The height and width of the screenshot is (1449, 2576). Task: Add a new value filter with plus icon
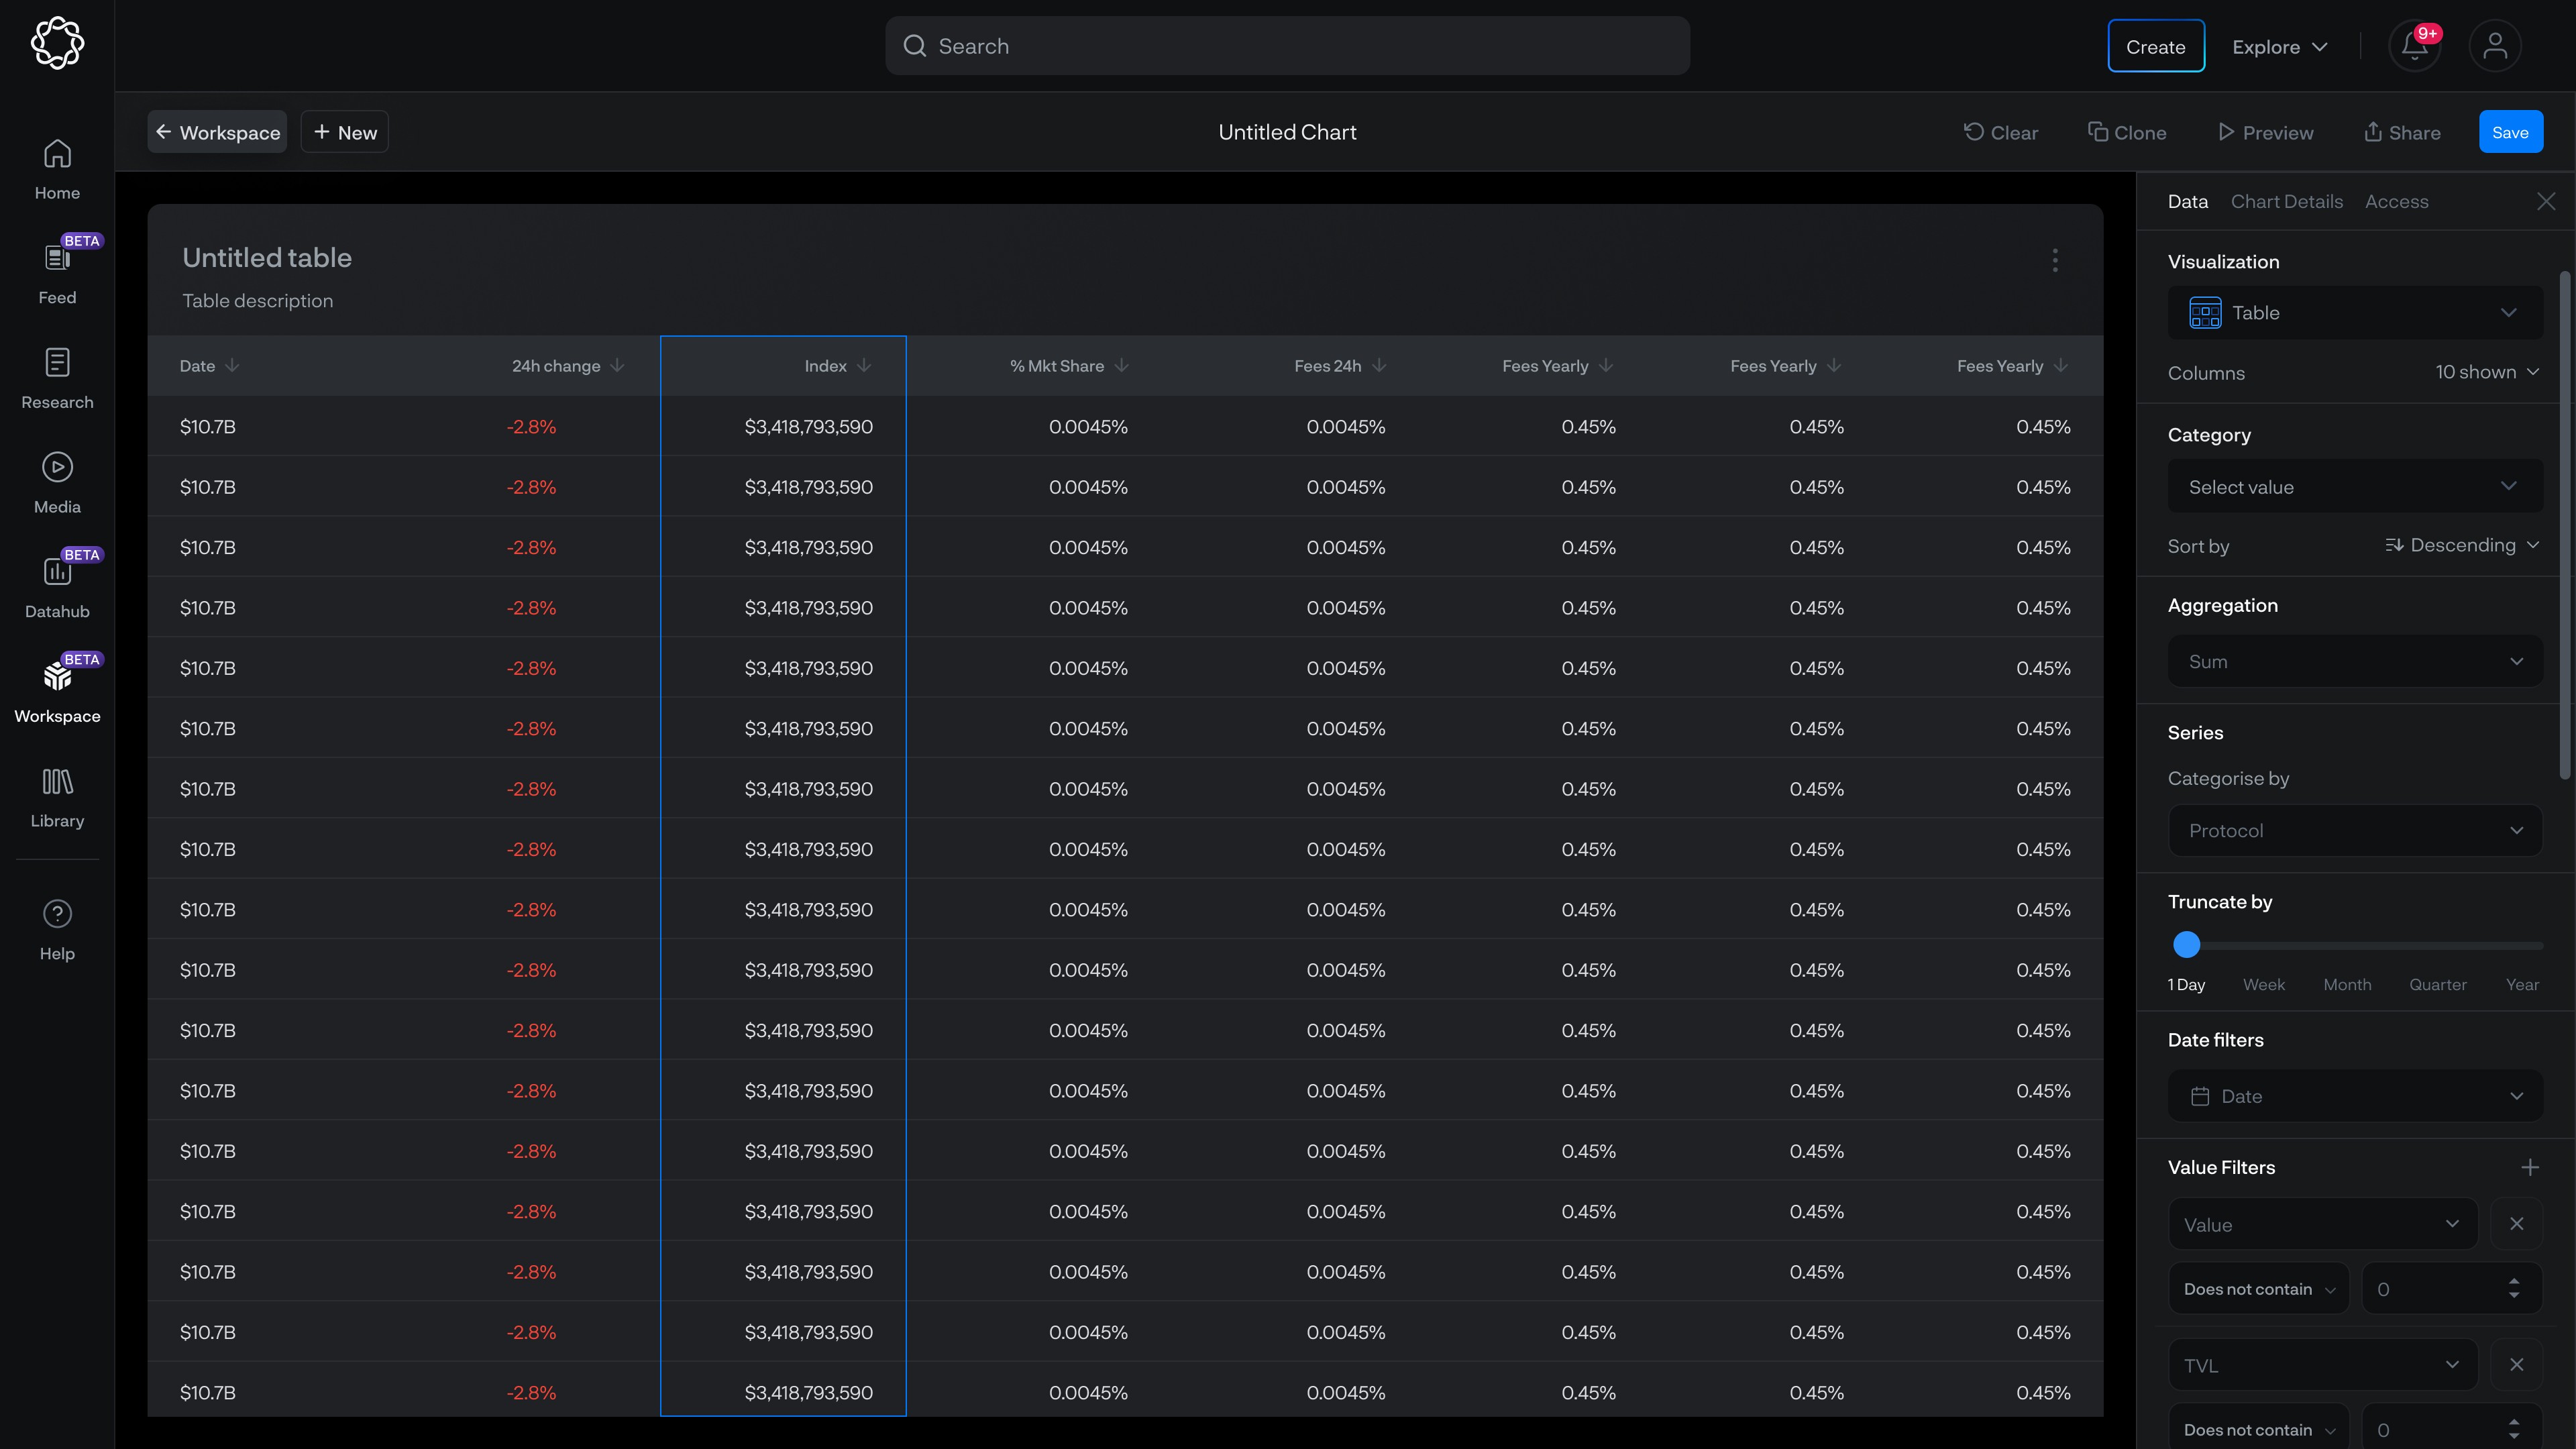pyautogui.click(x=2529, y=1167)
